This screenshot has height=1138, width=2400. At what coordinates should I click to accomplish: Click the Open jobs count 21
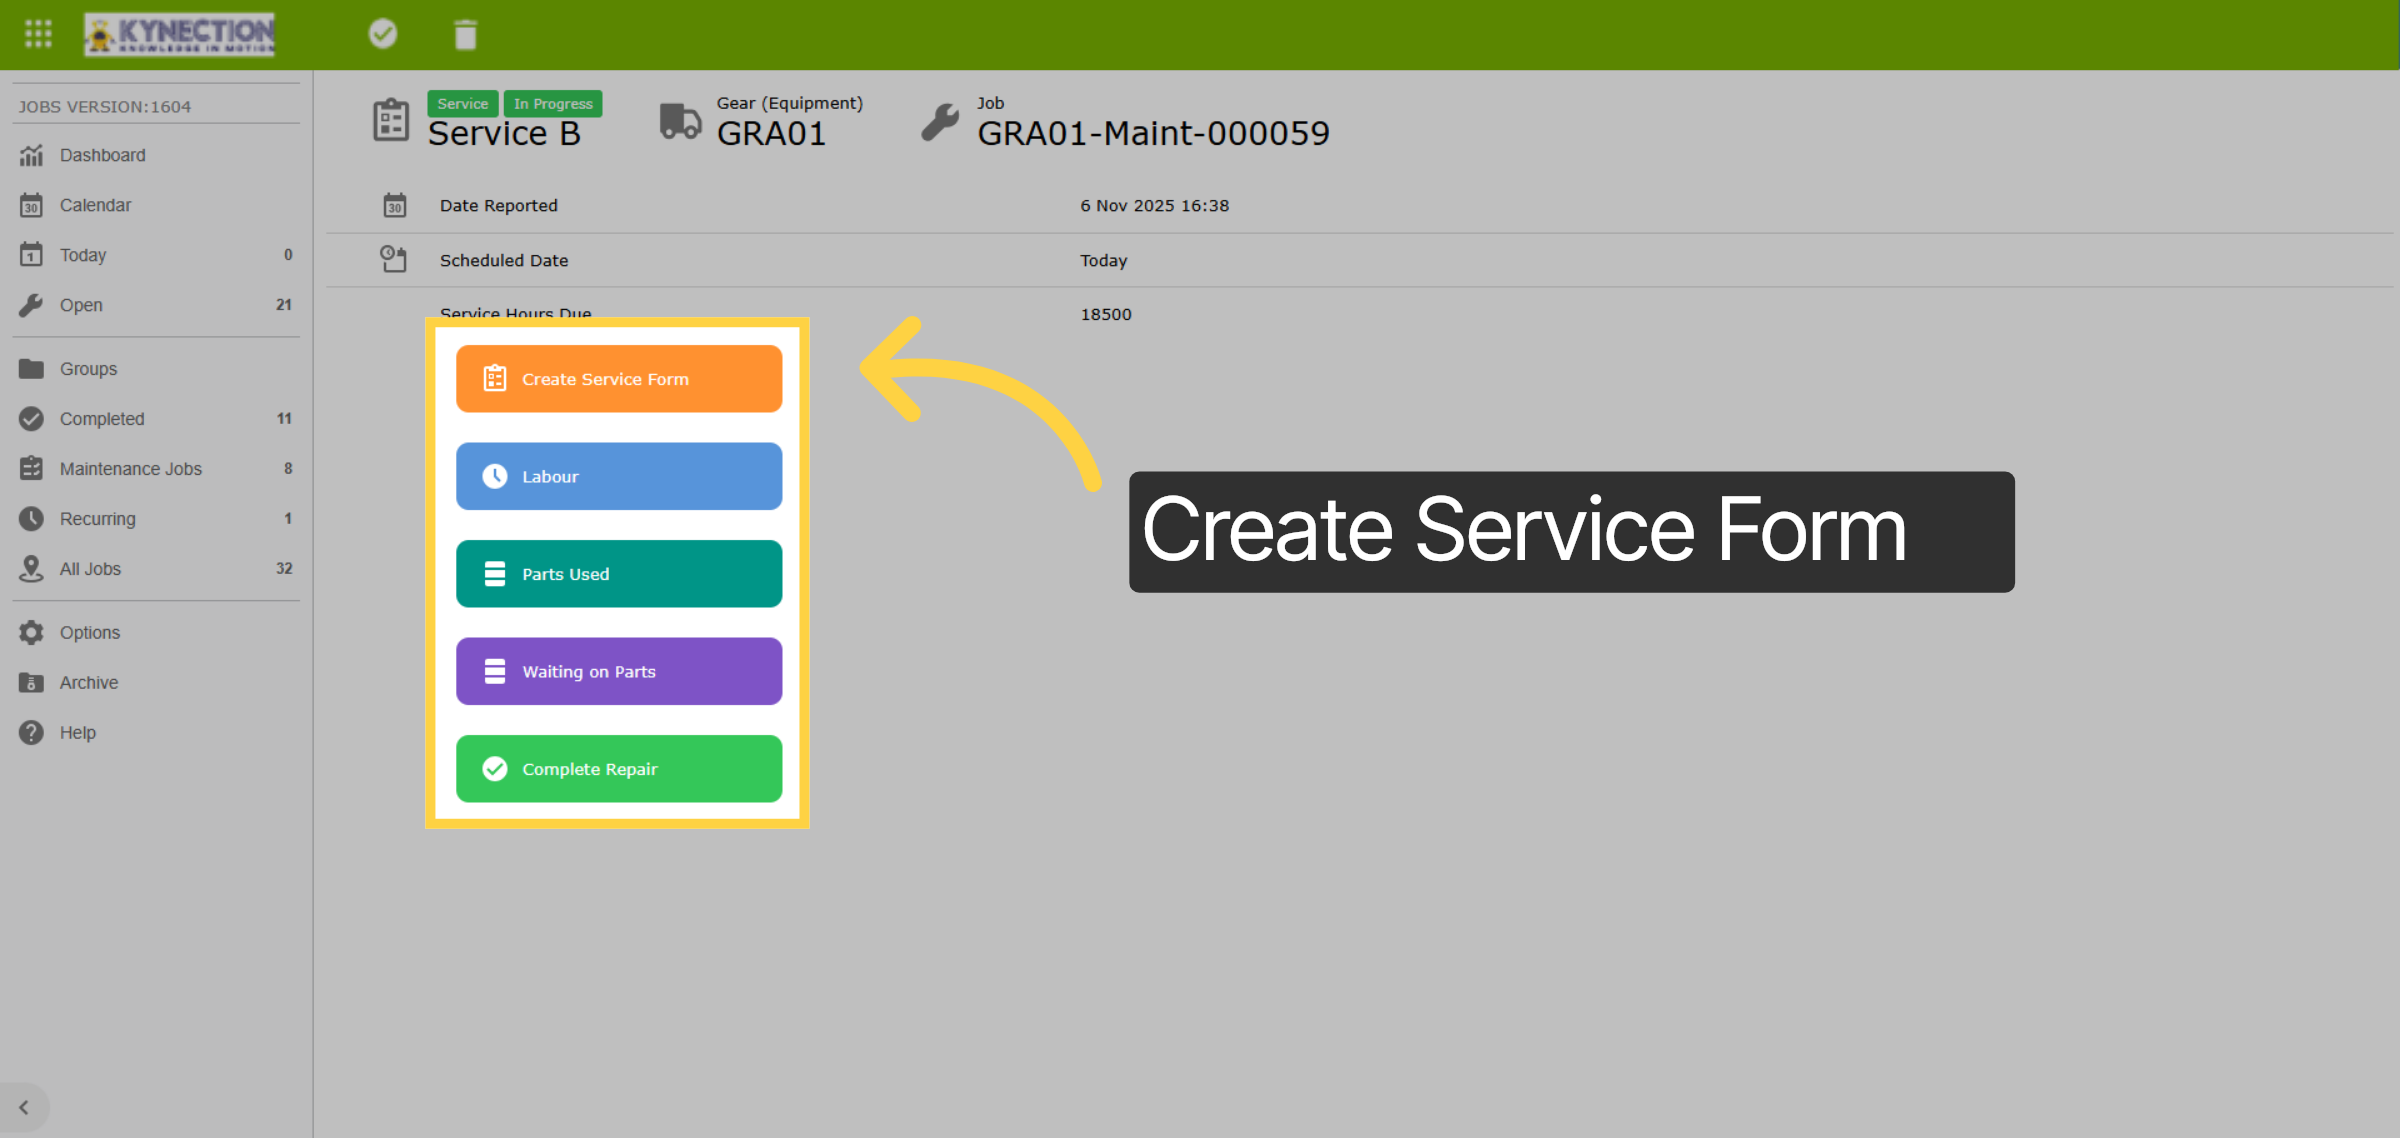(x=284, y=305)
